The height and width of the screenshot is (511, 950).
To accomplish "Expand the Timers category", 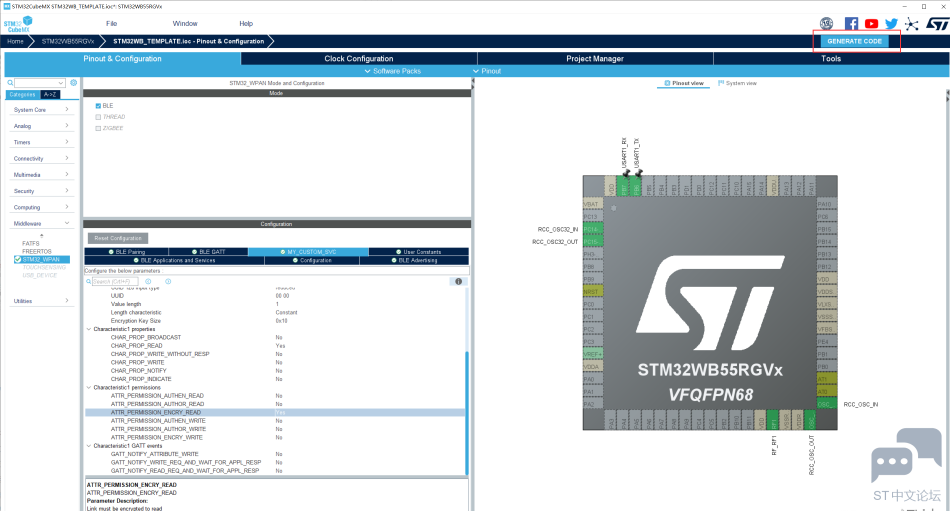I will pos(41,142).
